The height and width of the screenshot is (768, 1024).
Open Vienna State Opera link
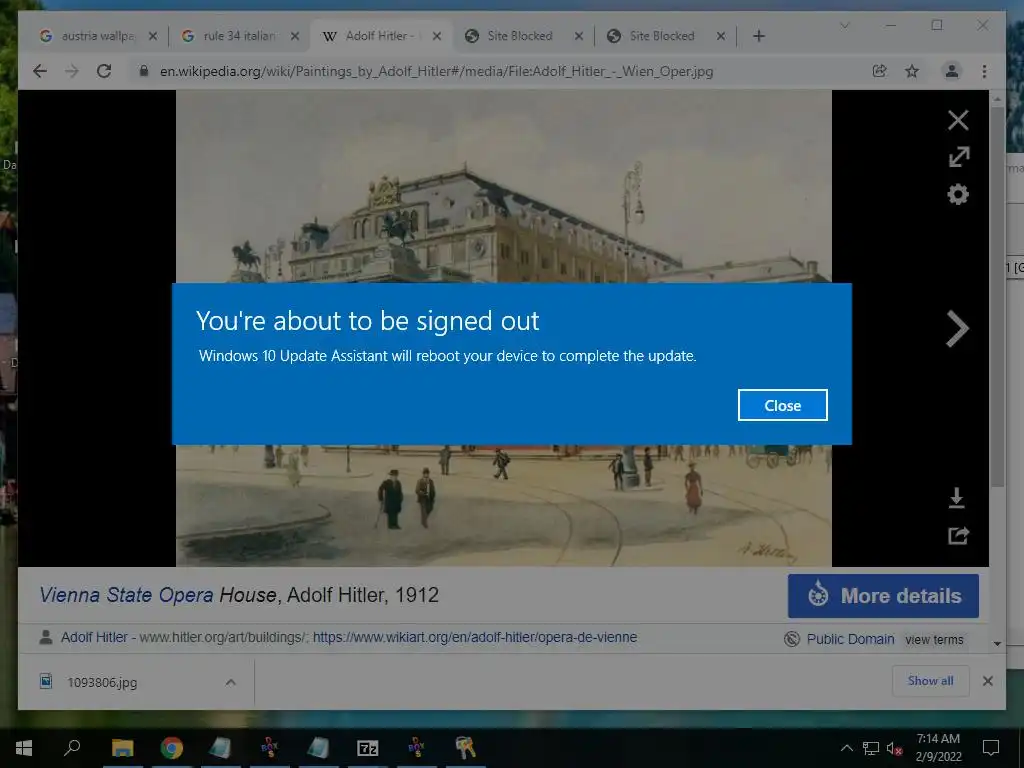pos(126,595)
